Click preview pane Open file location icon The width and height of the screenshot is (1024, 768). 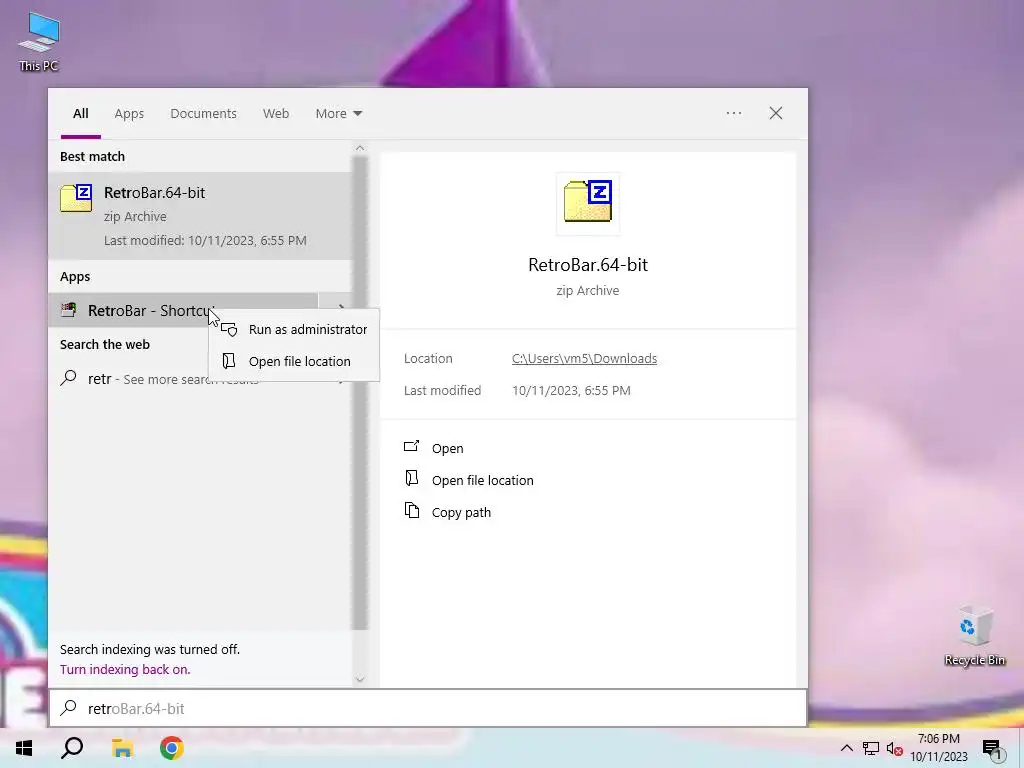[x=411, y=479]
